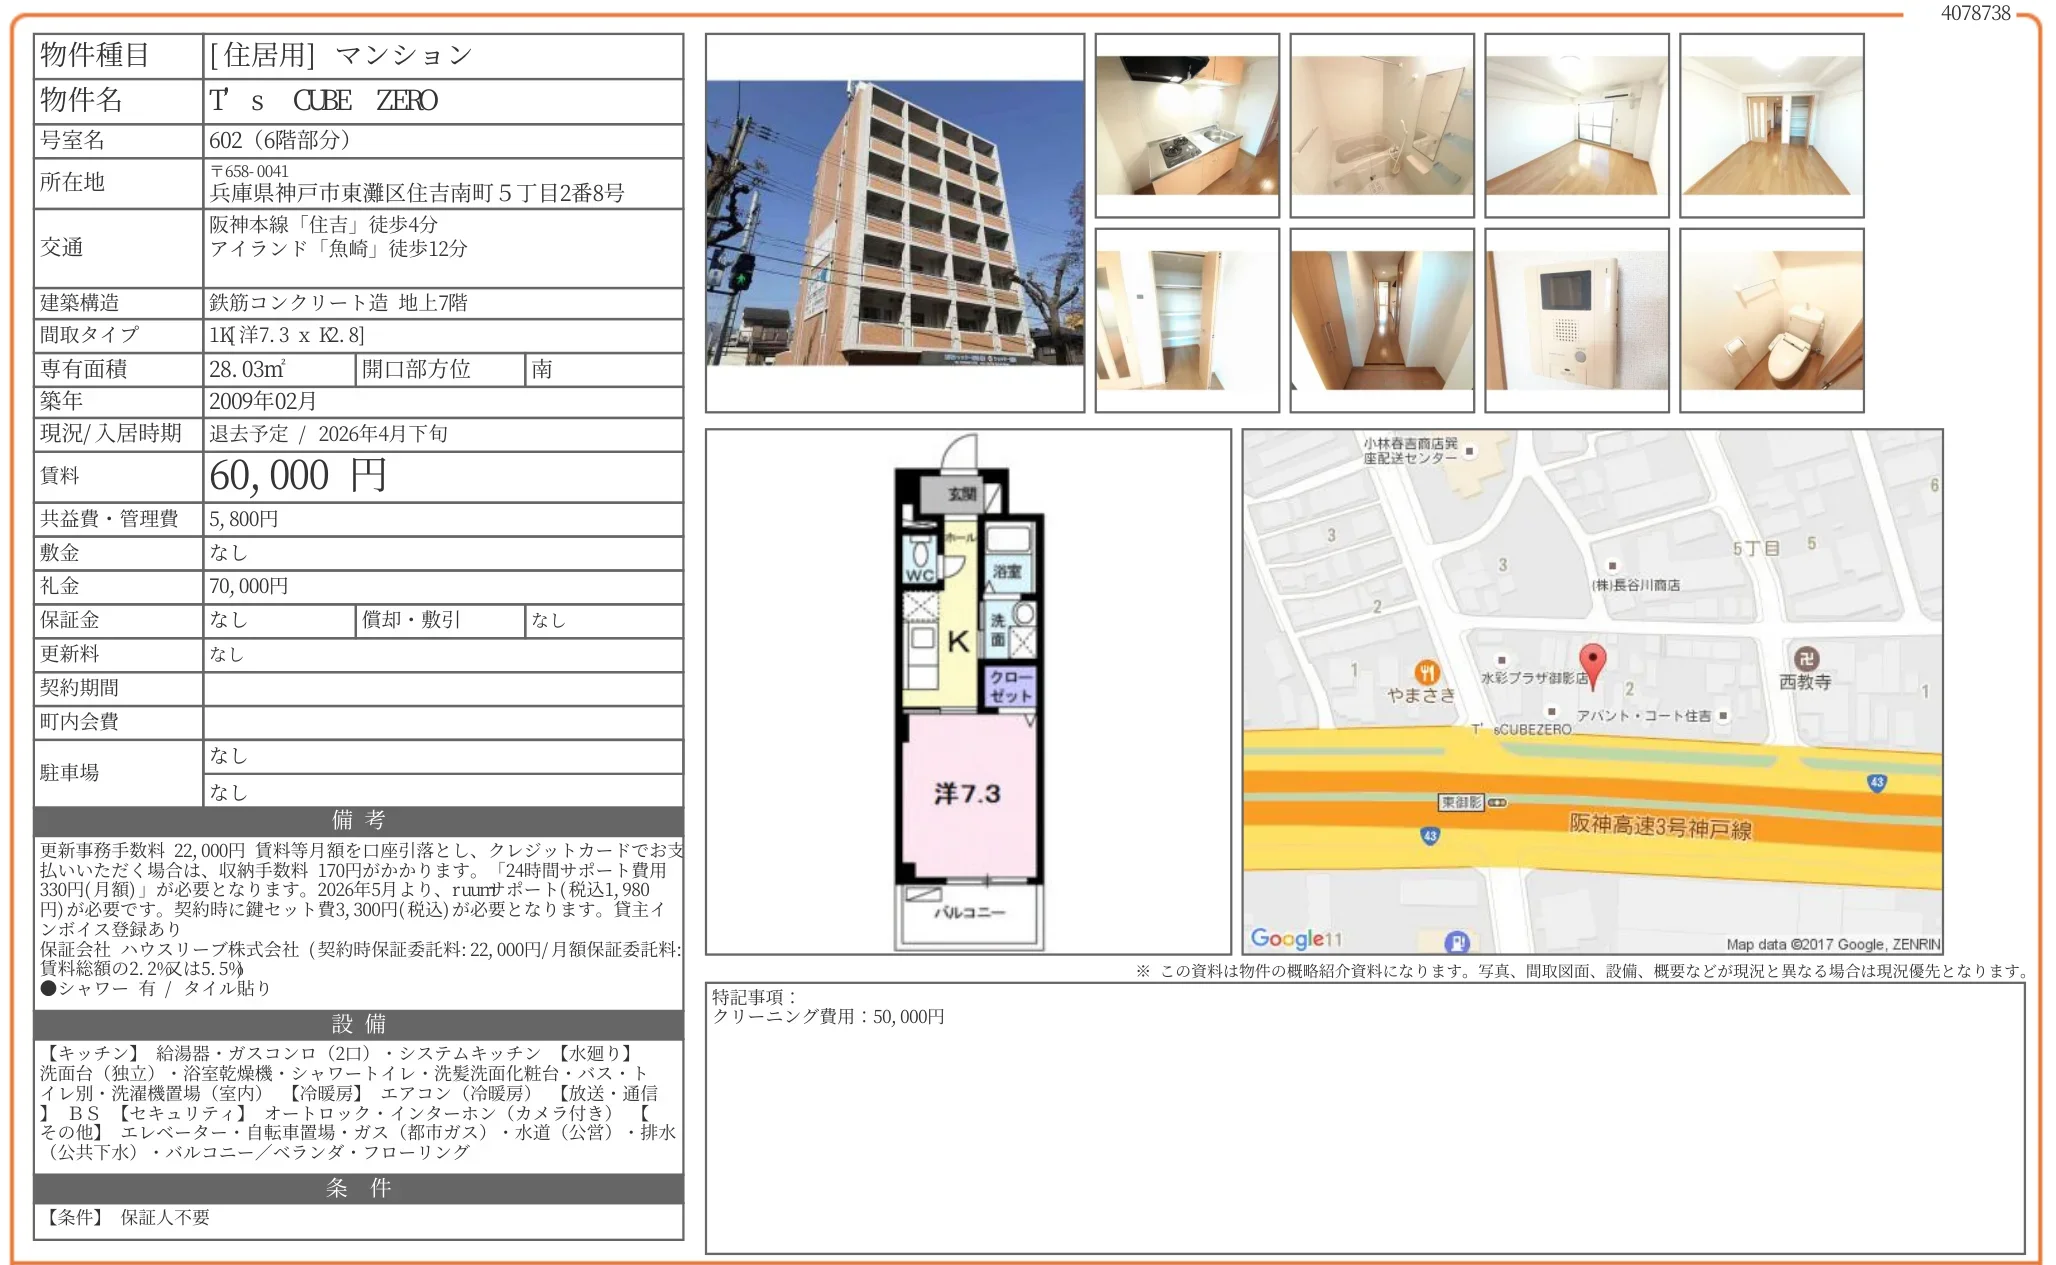Click the 条件 section header
2056x1265 pixels.
358,1188
